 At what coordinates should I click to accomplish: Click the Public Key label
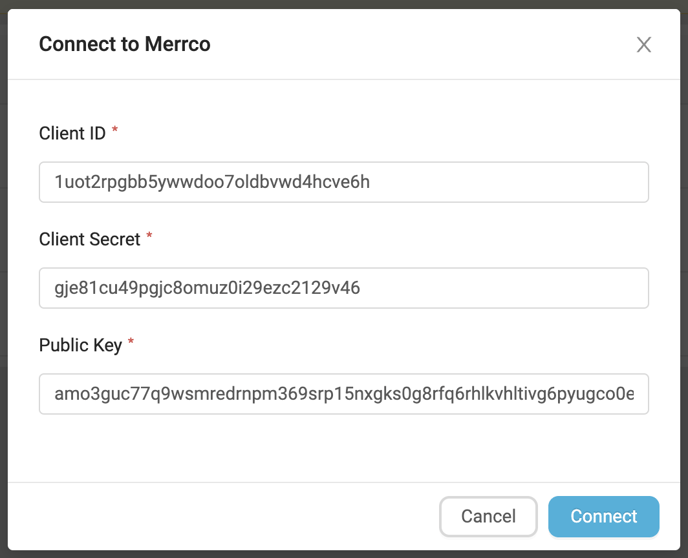coord(80,345)
